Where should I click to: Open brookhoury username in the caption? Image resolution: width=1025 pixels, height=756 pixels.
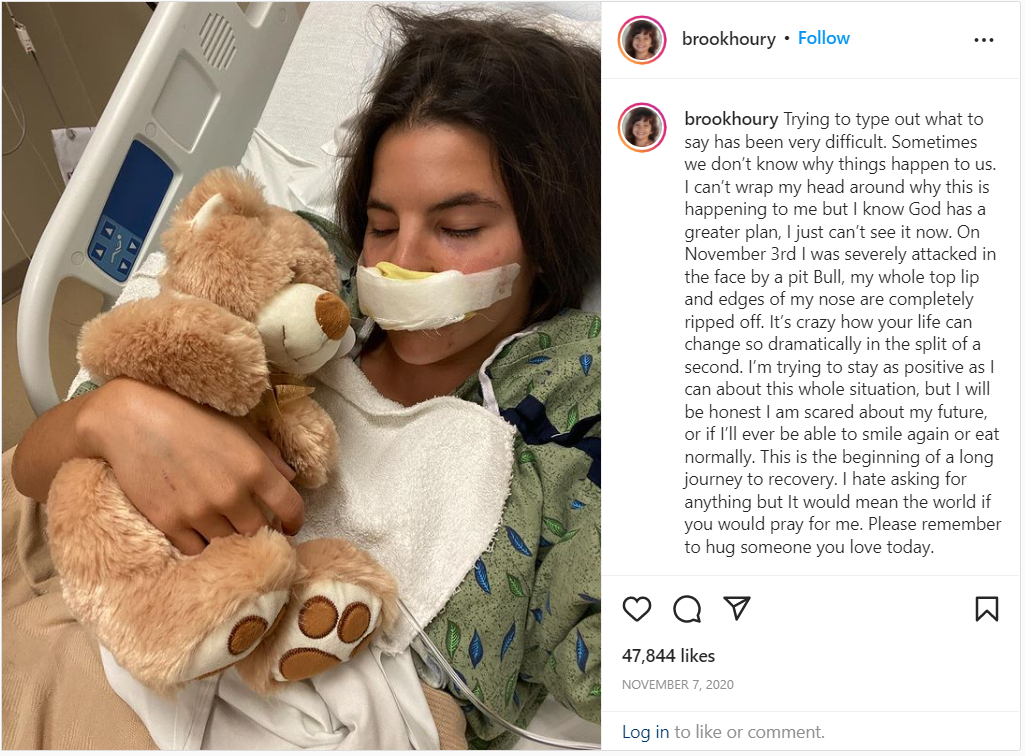[x=731, y=119]
